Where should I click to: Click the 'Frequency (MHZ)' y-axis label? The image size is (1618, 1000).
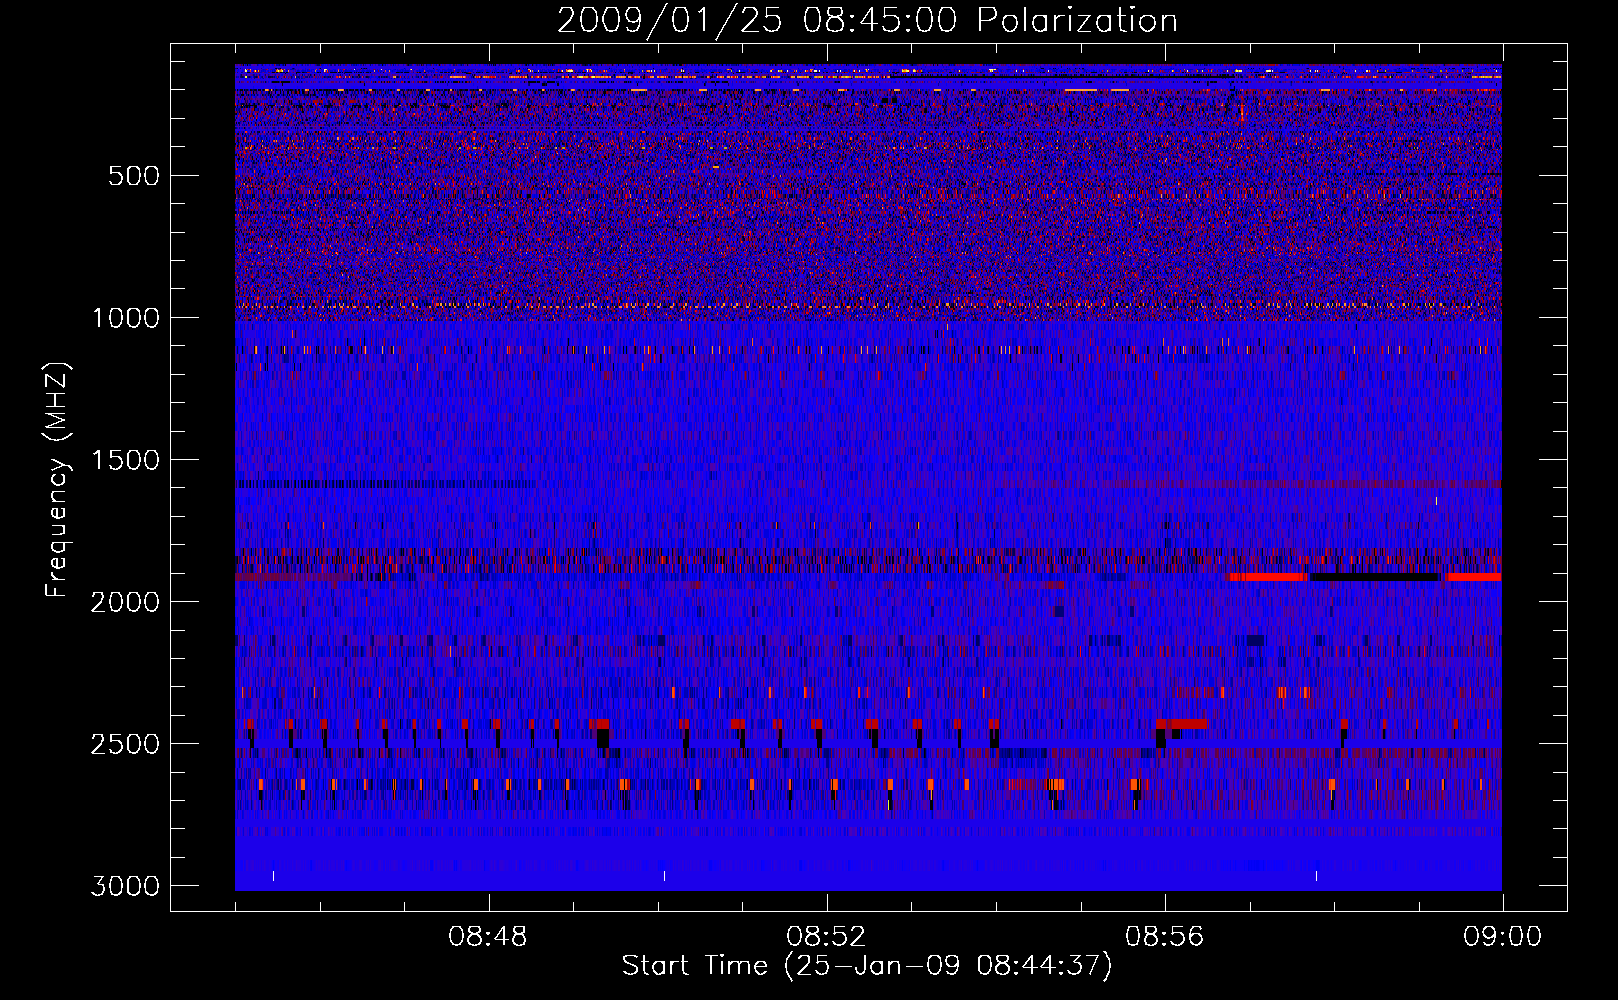[58, 480]
